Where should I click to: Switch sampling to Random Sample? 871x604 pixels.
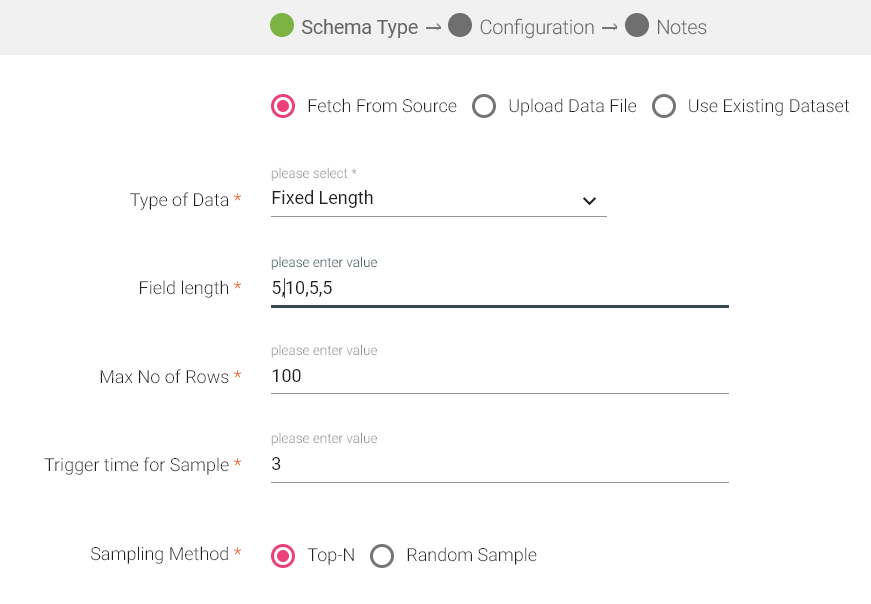tap(382, 556)
